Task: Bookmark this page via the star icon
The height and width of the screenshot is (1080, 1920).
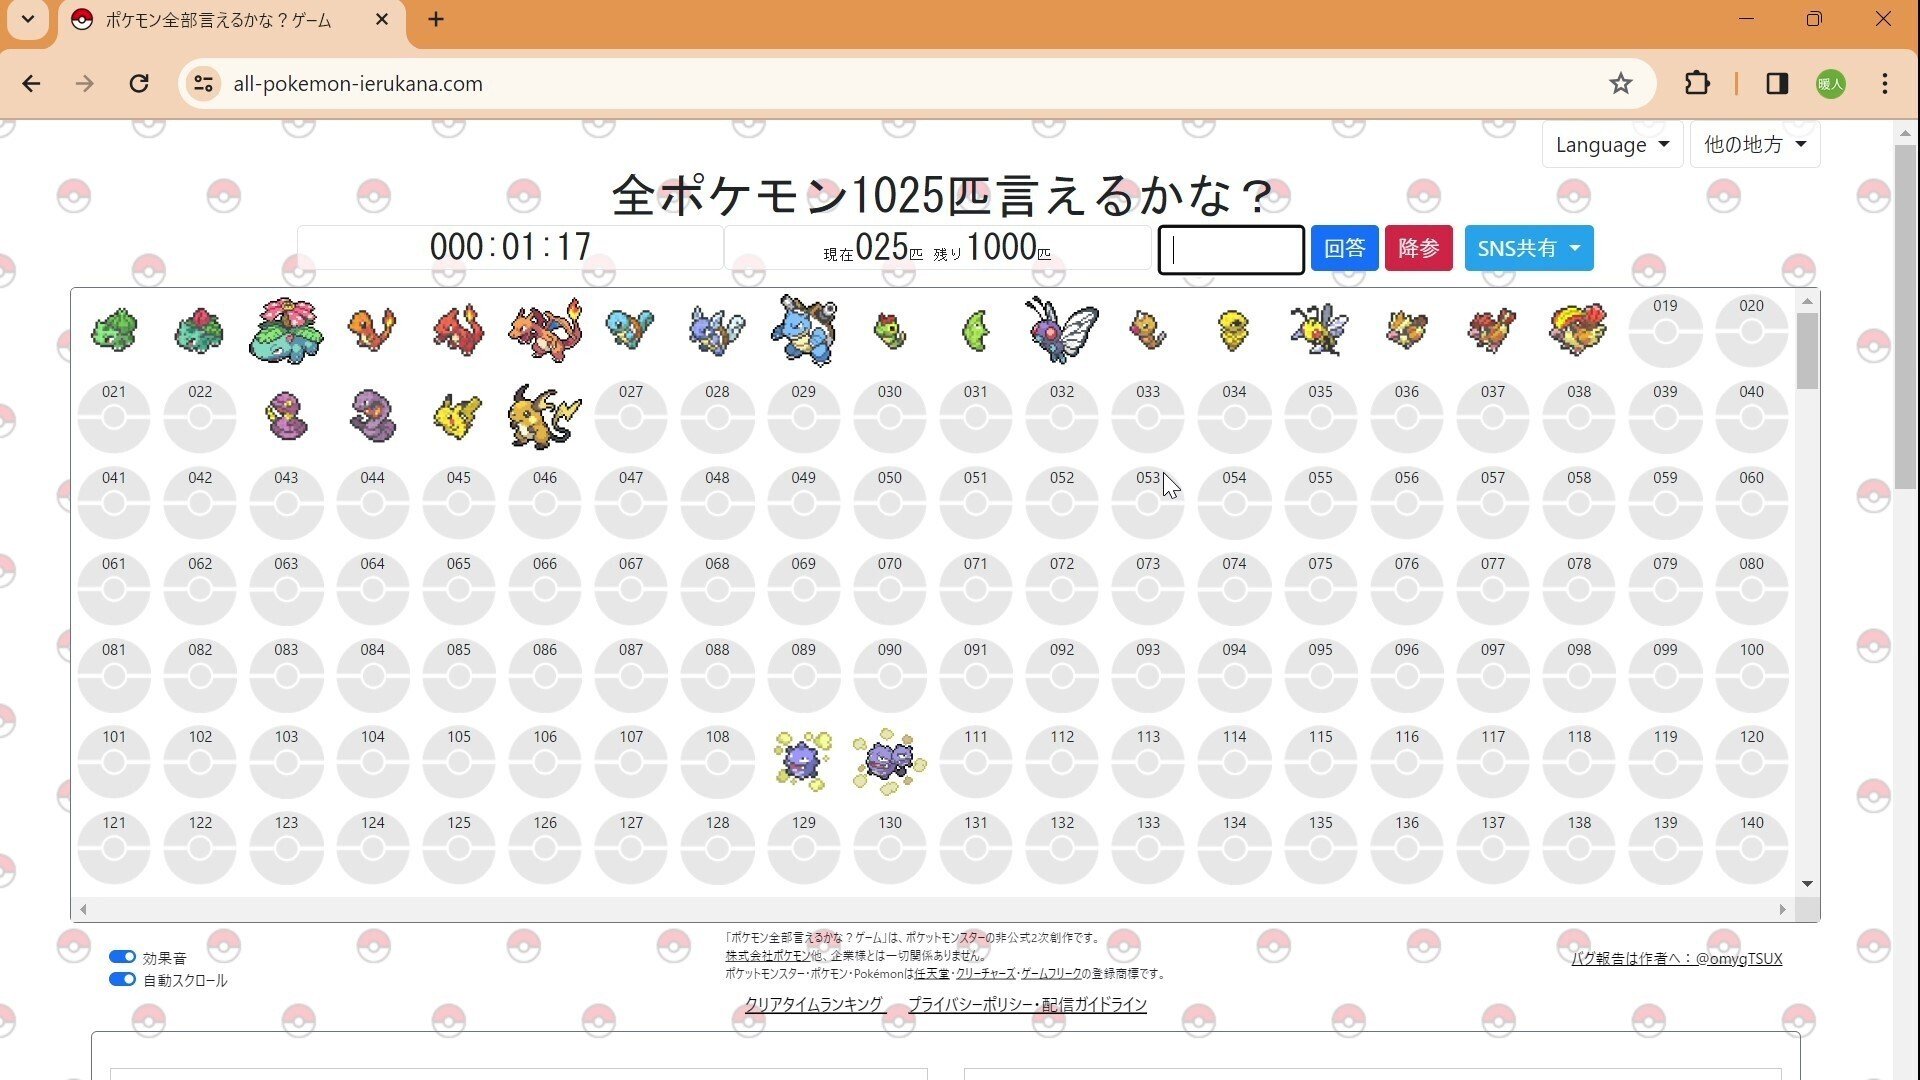Action: point(1621,84)
